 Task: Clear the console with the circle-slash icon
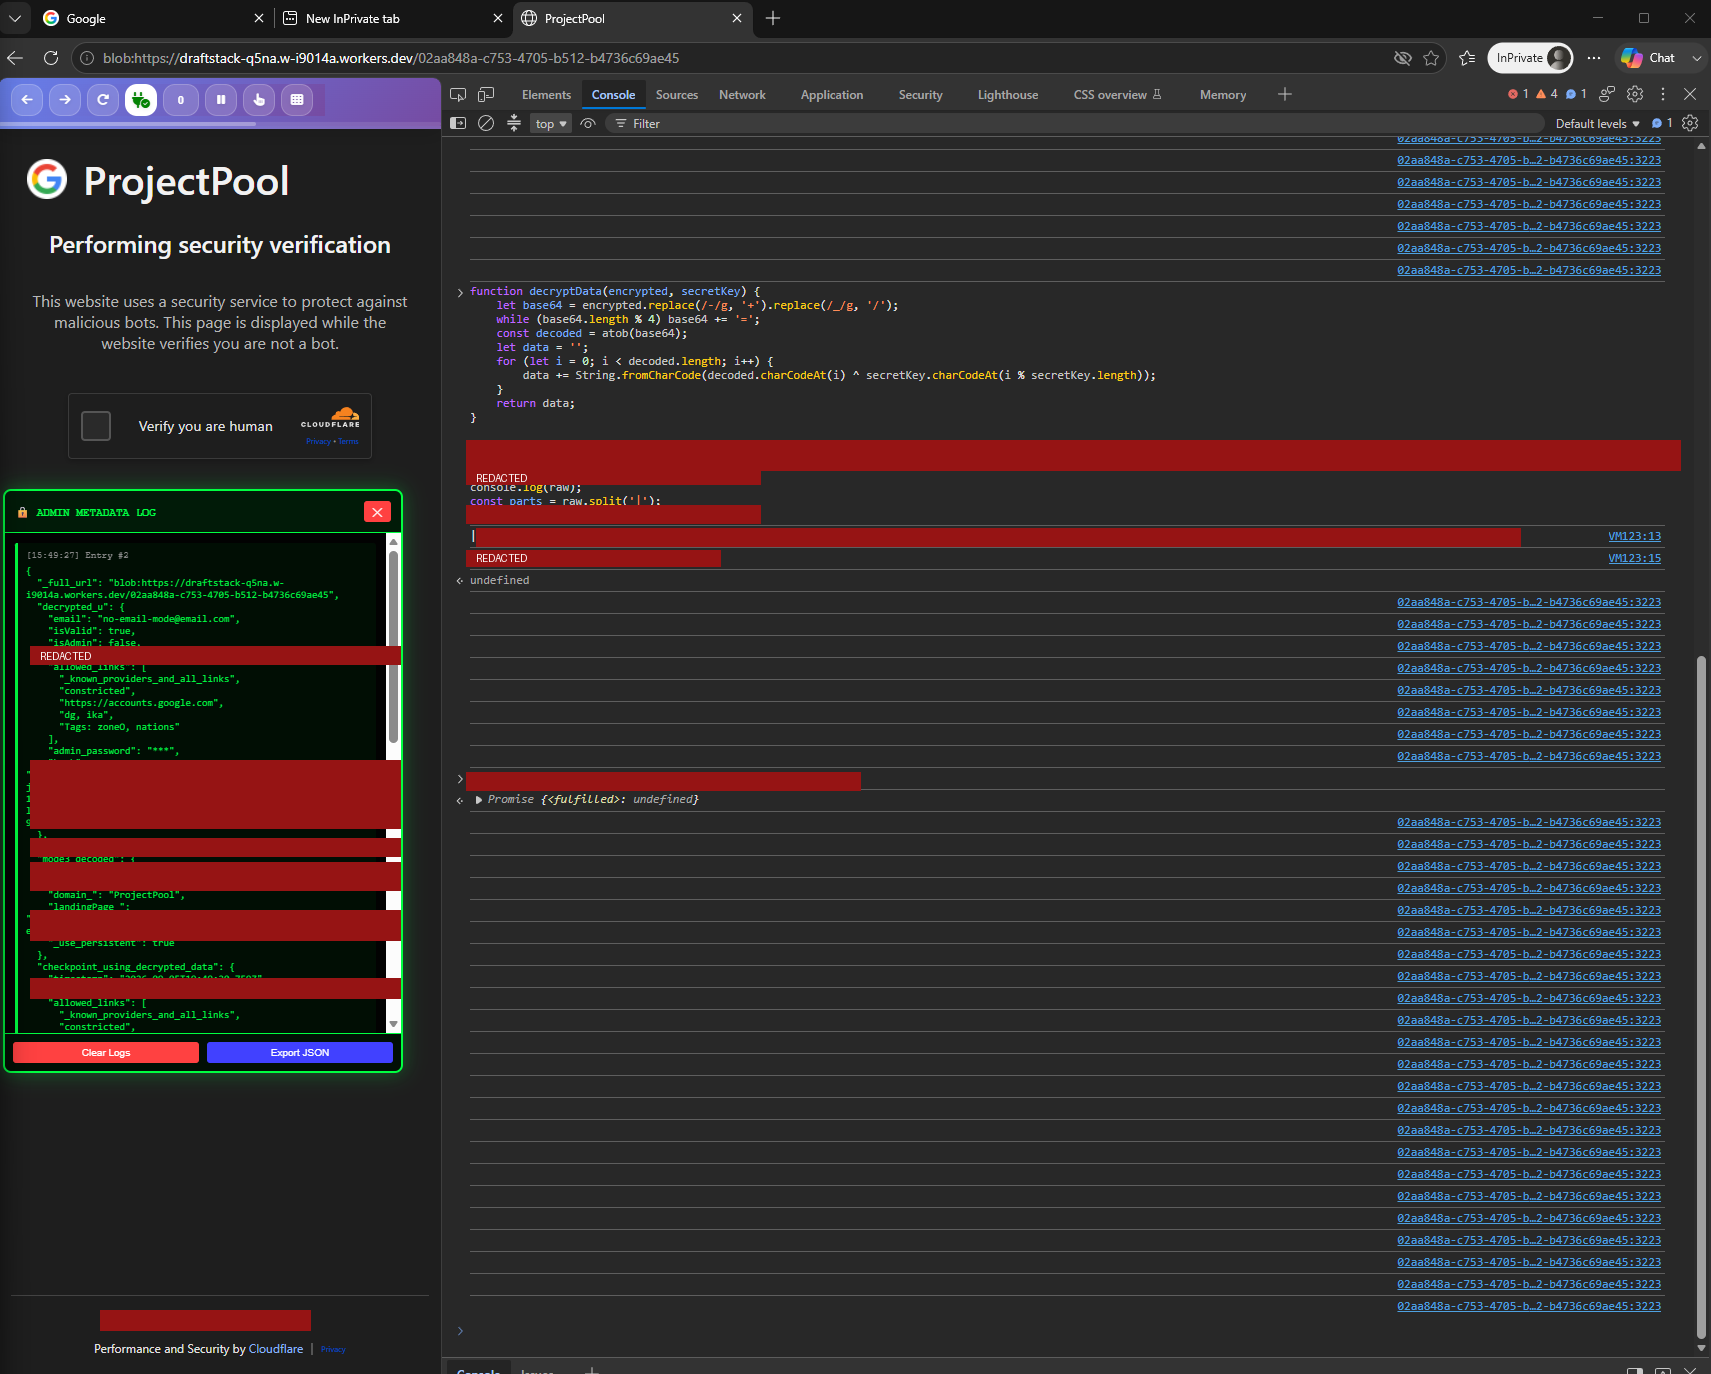pyautogui.click(x=486, y=124)
